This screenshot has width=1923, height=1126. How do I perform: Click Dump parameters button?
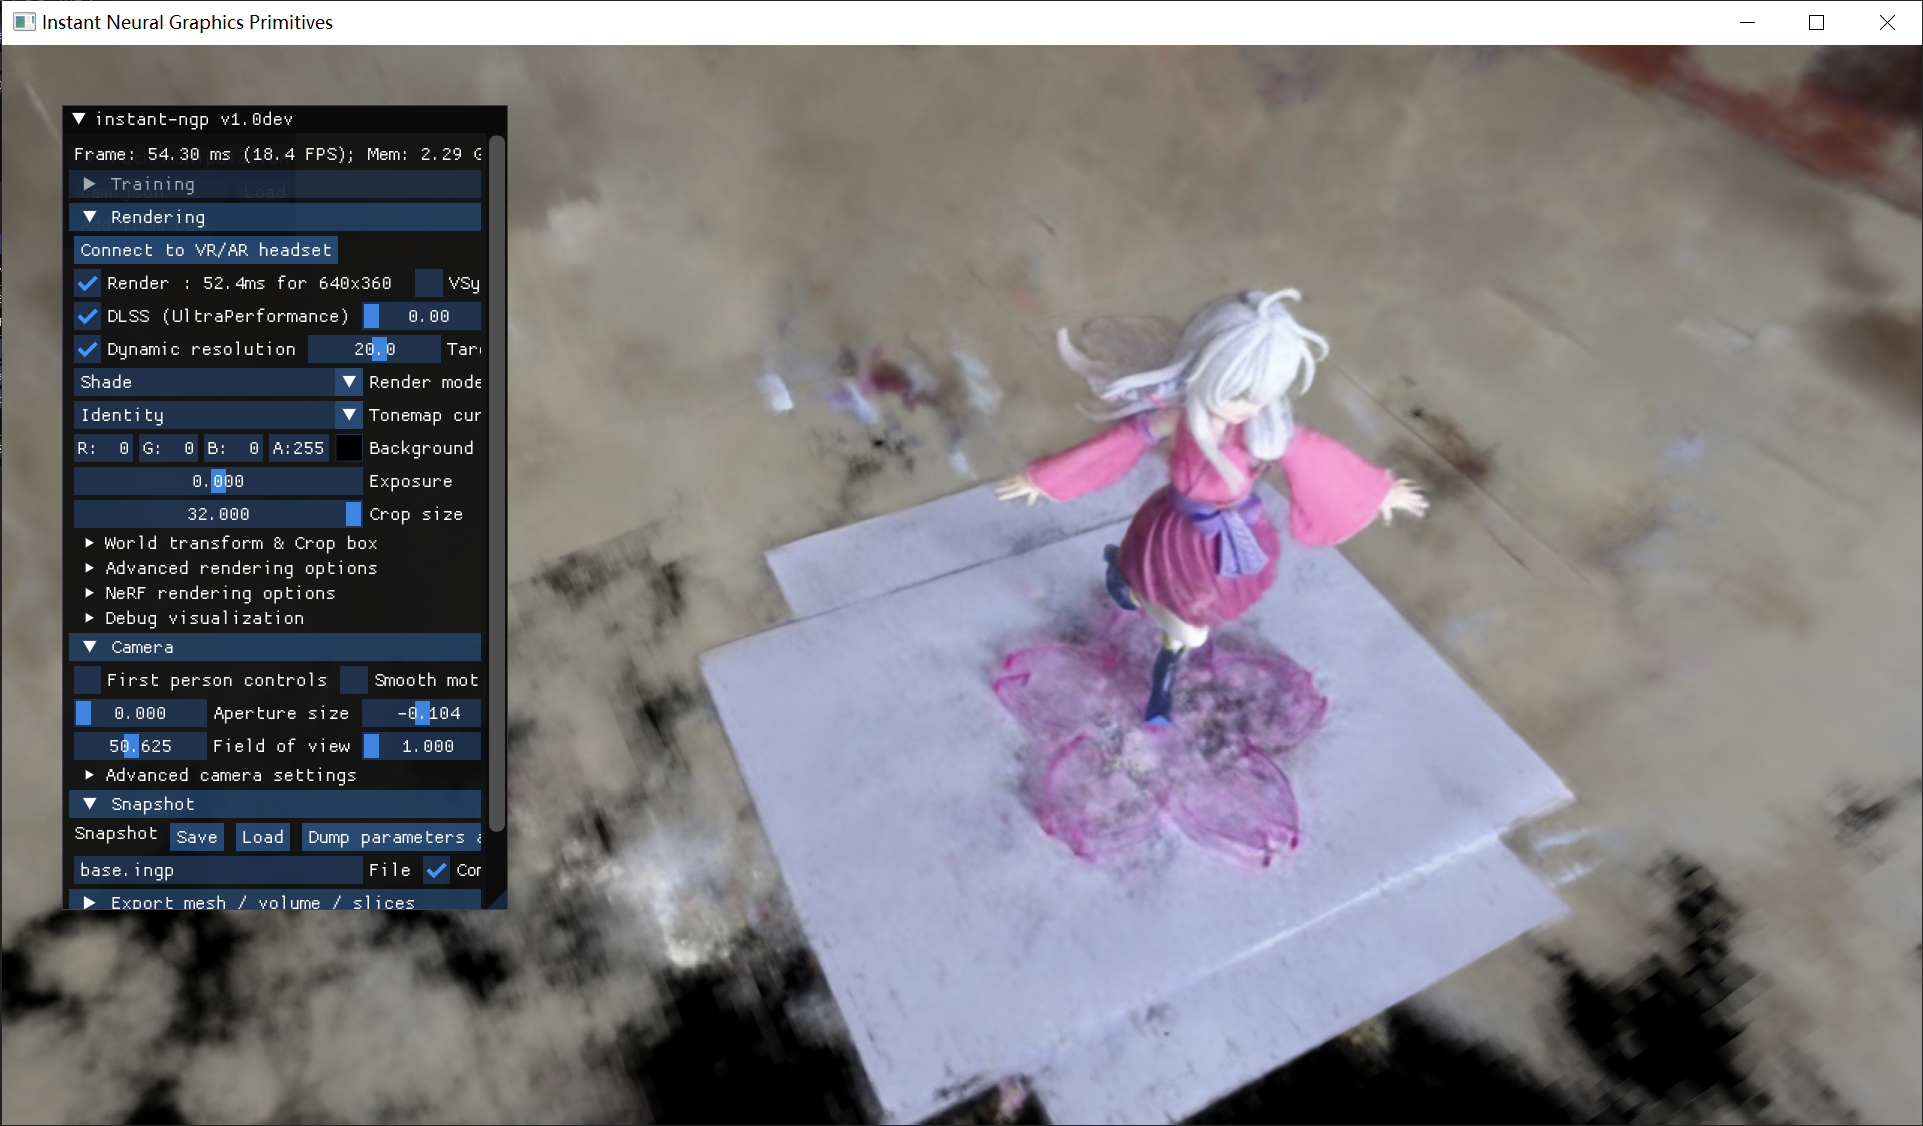392,837
